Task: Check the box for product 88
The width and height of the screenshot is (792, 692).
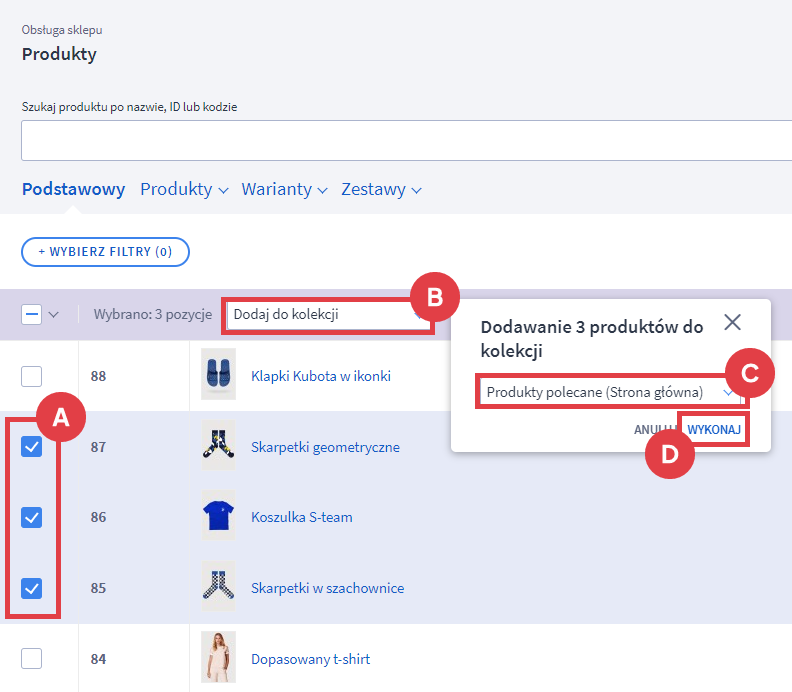Action: [32, 376]
